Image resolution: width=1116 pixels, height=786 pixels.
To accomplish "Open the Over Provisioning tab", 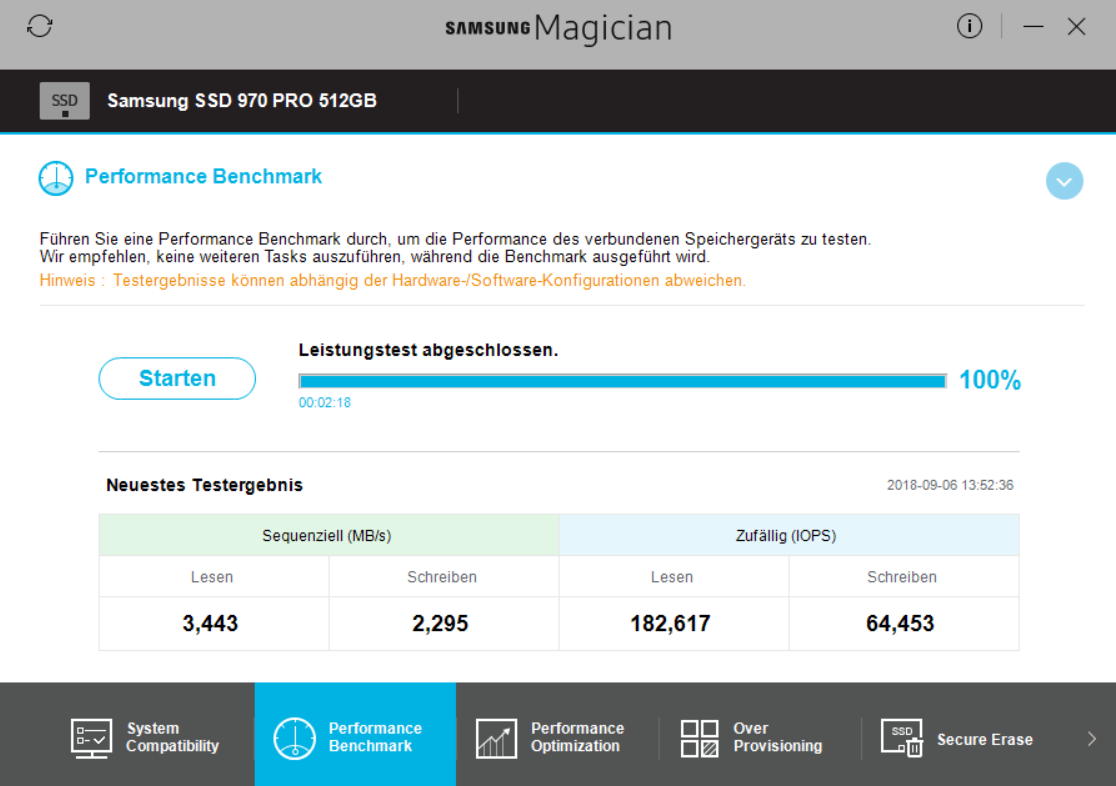I will (x=760, y=737).
